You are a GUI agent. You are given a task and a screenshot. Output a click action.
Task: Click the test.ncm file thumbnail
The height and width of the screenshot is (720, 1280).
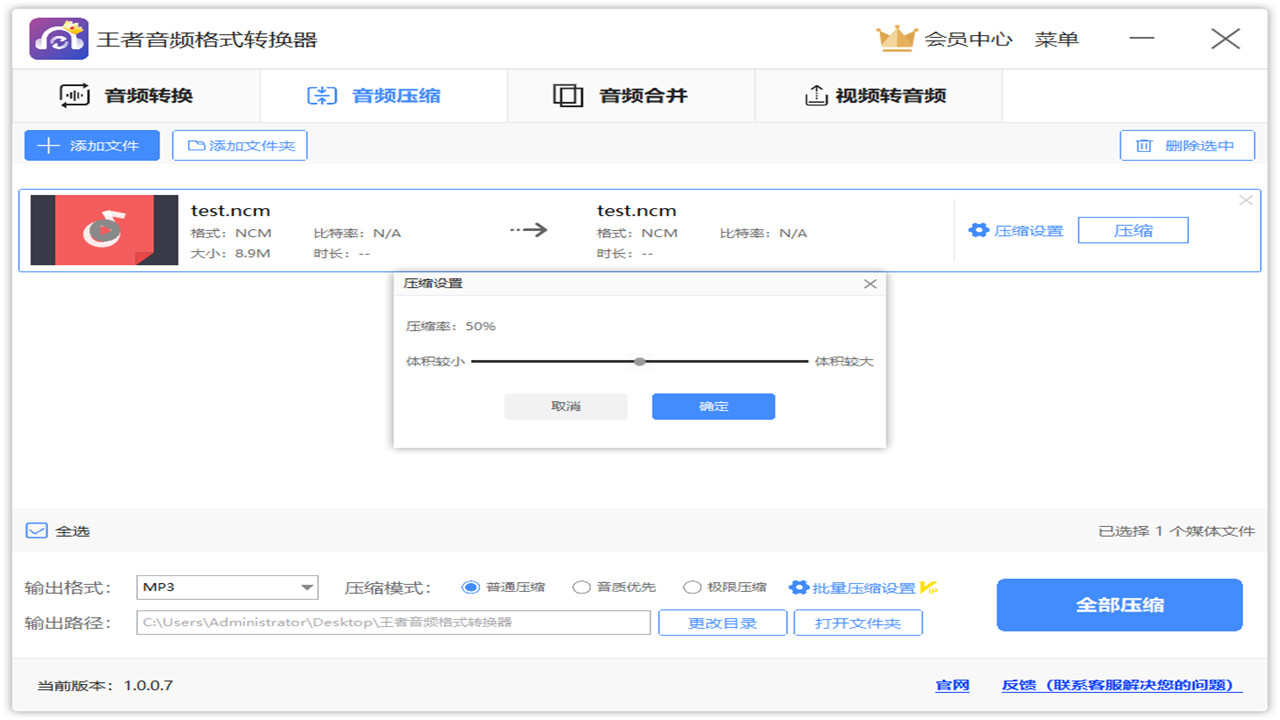(x=103, y=230)
